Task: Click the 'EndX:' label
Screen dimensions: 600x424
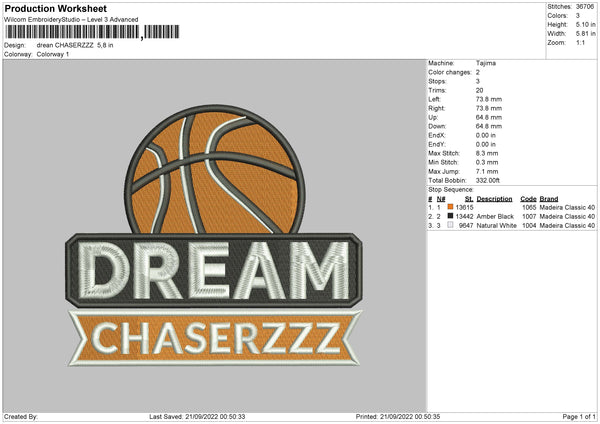Action: click(437, 135)
